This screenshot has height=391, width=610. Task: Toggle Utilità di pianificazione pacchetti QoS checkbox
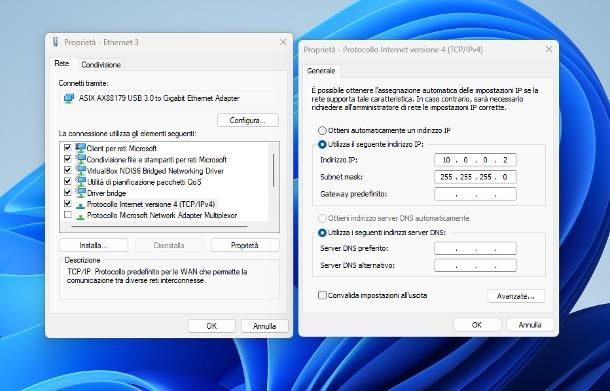tap(68, 181)
